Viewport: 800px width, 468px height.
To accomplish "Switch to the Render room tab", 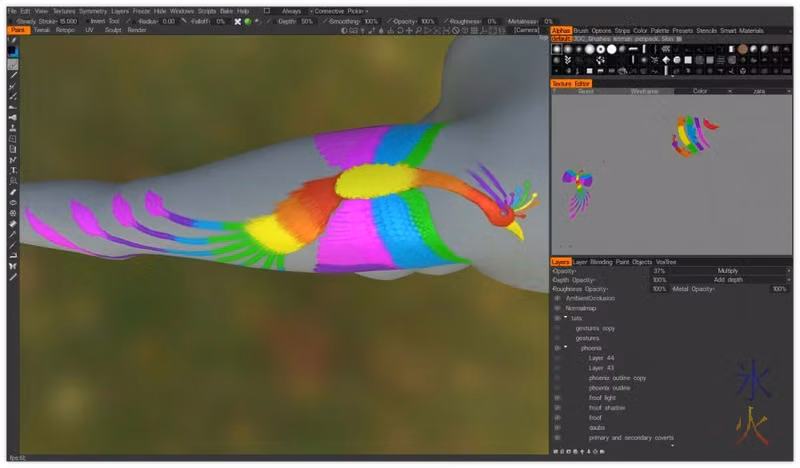I will click(137, 30).
